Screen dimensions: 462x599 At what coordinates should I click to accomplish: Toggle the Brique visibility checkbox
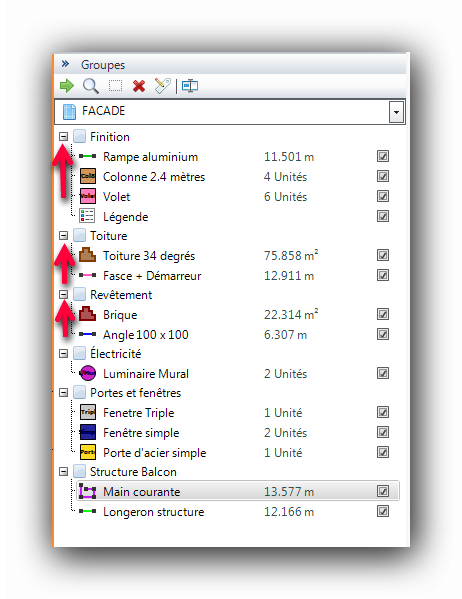click(383, 314)
